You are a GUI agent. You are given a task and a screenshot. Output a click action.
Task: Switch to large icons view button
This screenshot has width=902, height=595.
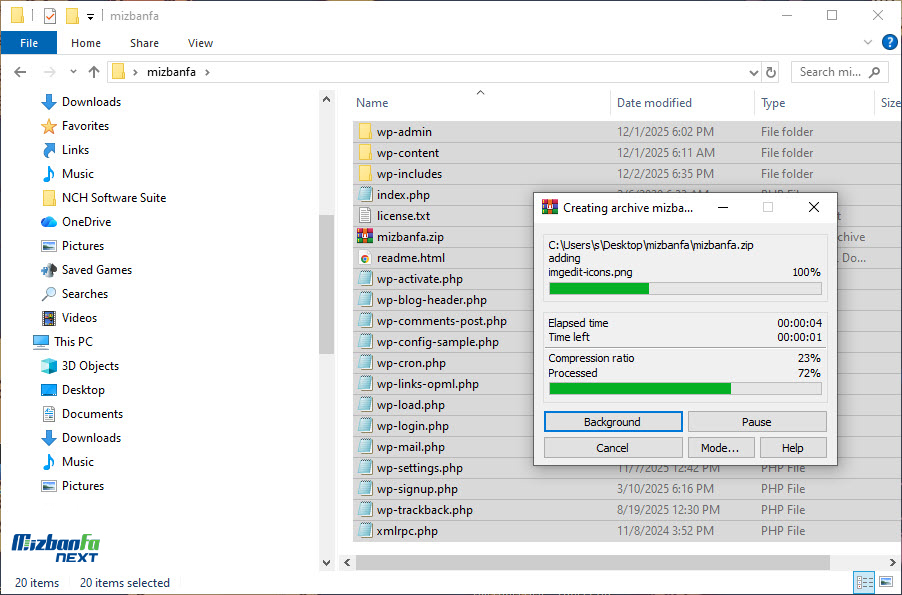[x=885, y=582]
